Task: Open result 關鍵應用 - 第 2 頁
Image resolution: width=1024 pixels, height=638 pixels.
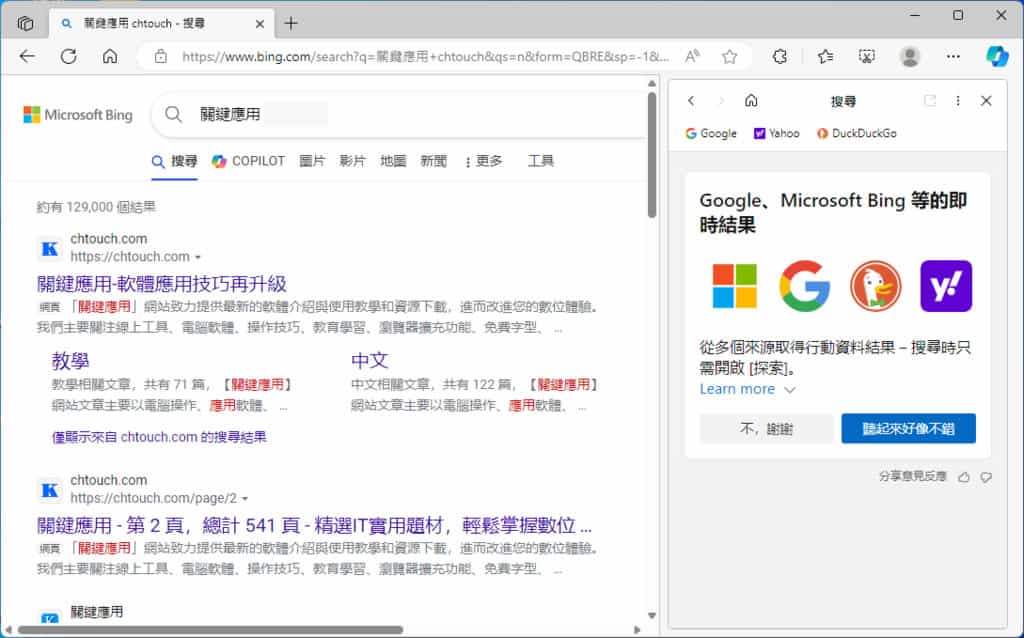Action: click(x=314, y=526)
